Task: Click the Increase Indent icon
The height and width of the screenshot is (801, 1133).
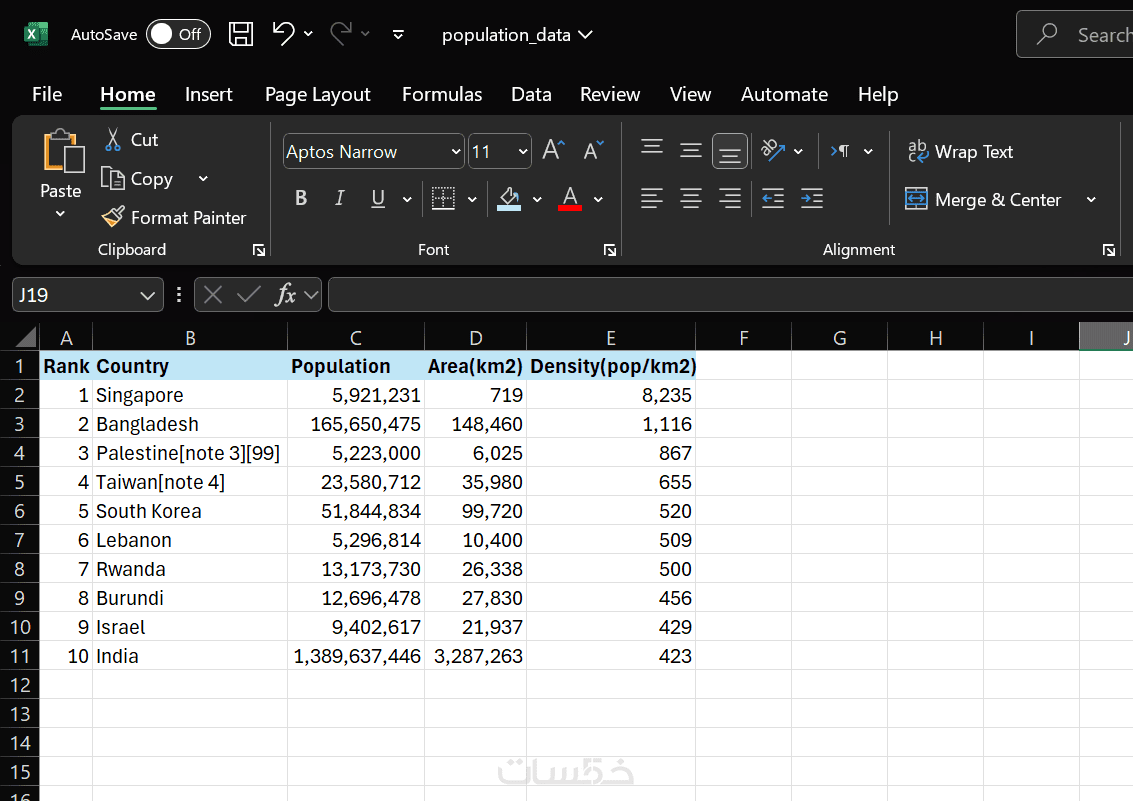Action: click(812, 199)
